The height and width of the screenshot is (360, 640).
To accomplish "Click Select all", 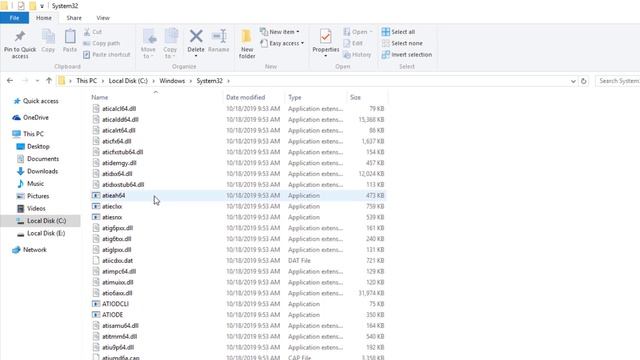I will tap(398, 32).
